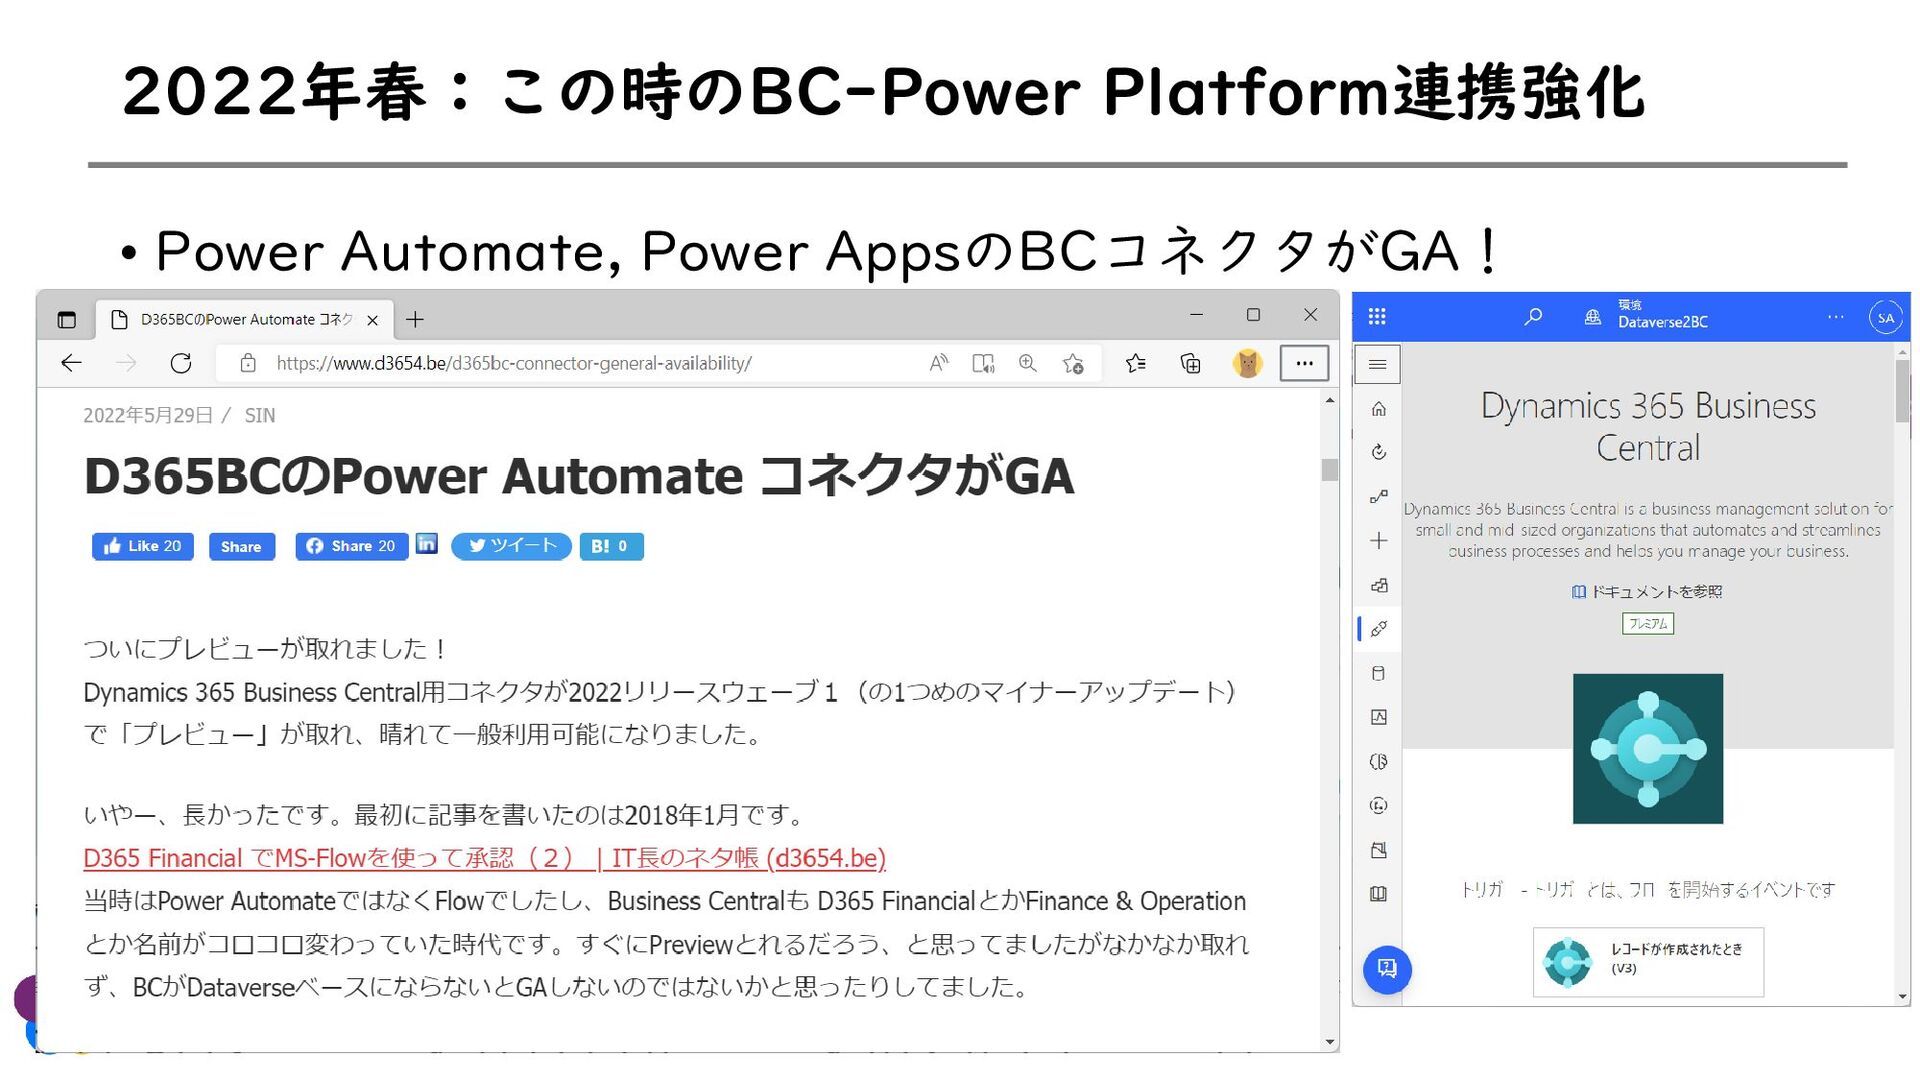This screenshot has width=1920, height=1080.
Task: Click the Create plus icon in sidebar
Action: 1378,541
